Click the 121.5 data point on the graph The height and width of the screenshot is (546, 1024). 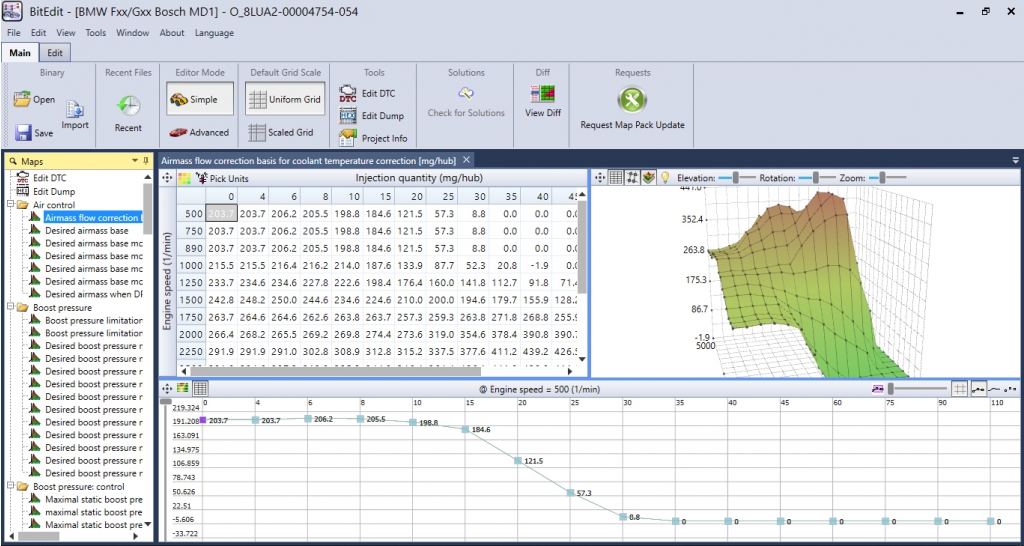click(x=518, y=460)
